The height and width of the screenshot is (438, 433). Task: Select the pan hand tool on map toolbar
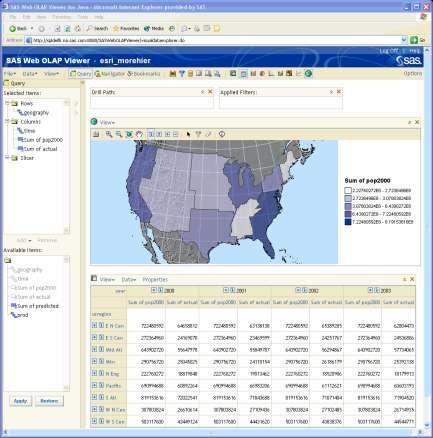tap(139, 134)
